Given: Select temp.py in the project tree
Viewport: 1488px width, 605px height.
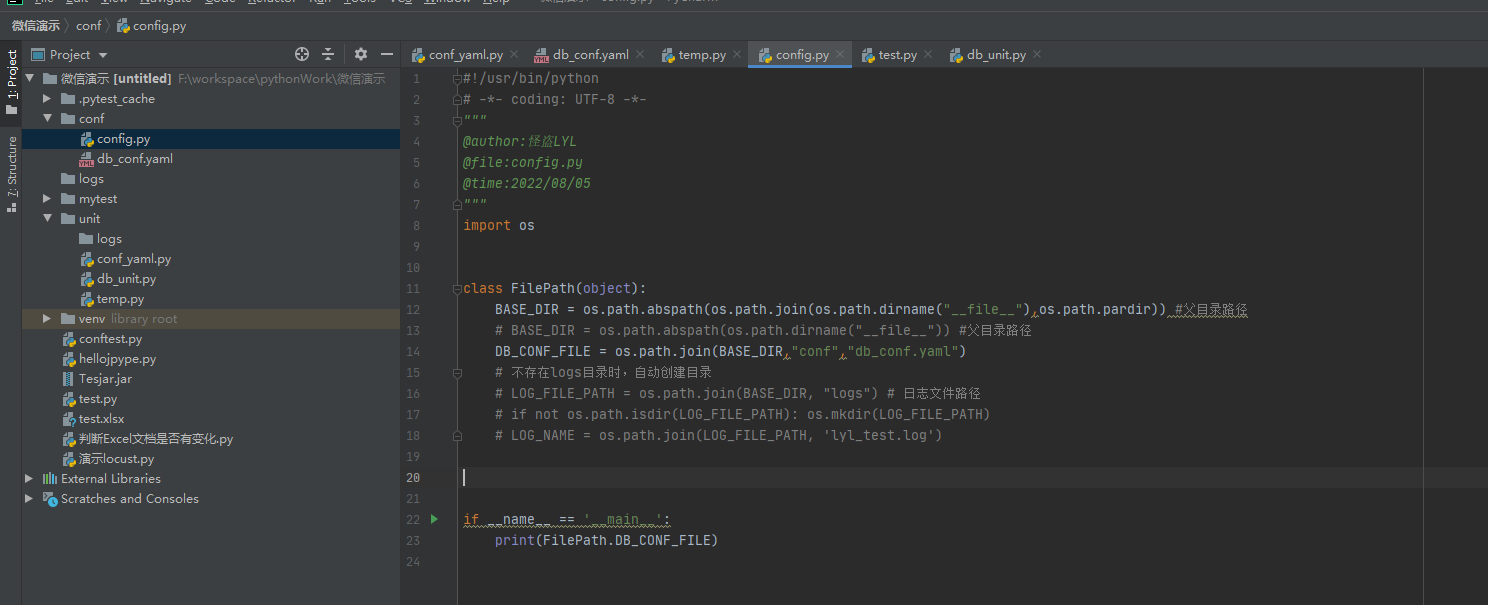Looking at the screenshot, I should point(211,299).
